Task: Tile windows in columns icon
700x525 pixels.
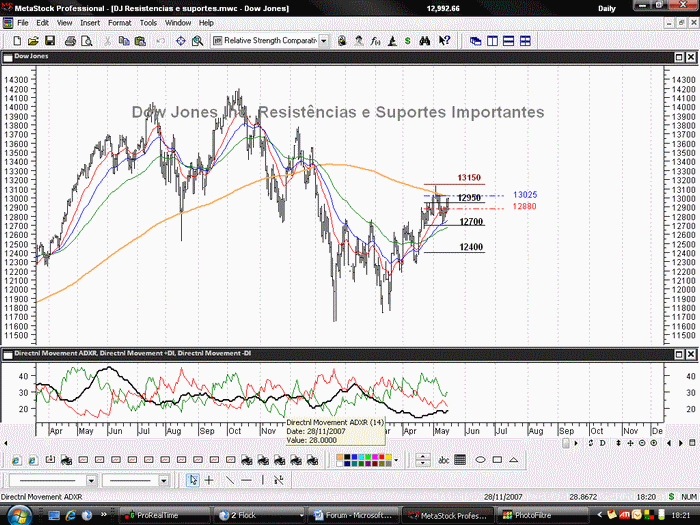Action: click(x=492, y=41)
